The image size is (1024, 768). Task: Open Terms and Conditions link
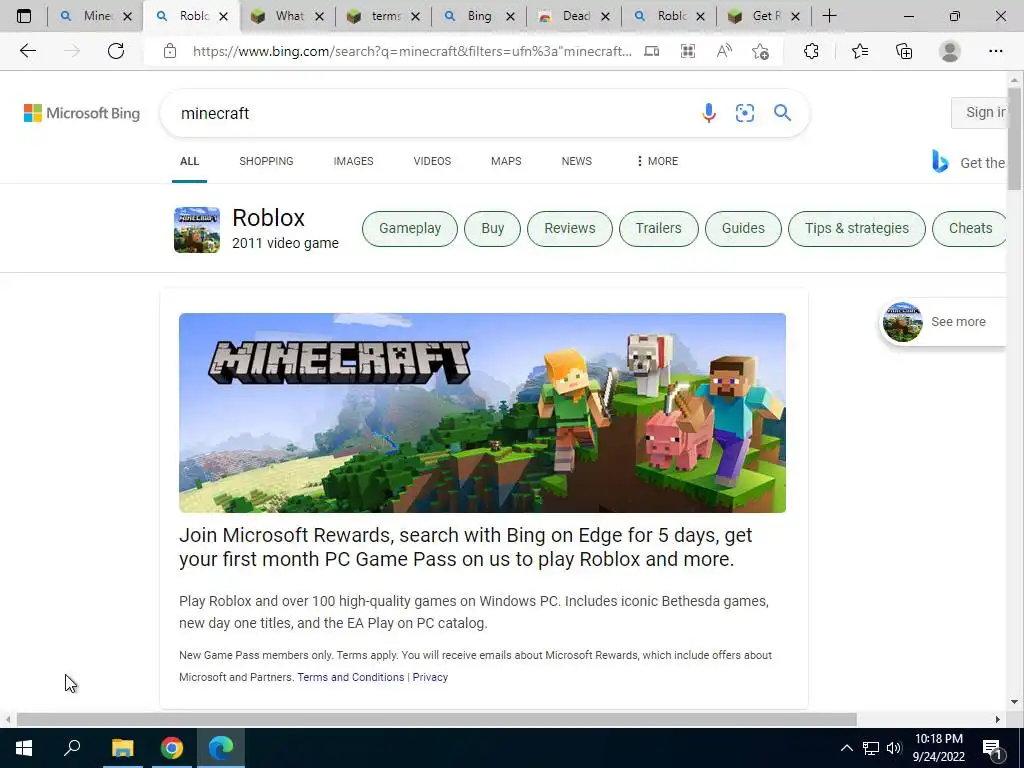point(351,677)
